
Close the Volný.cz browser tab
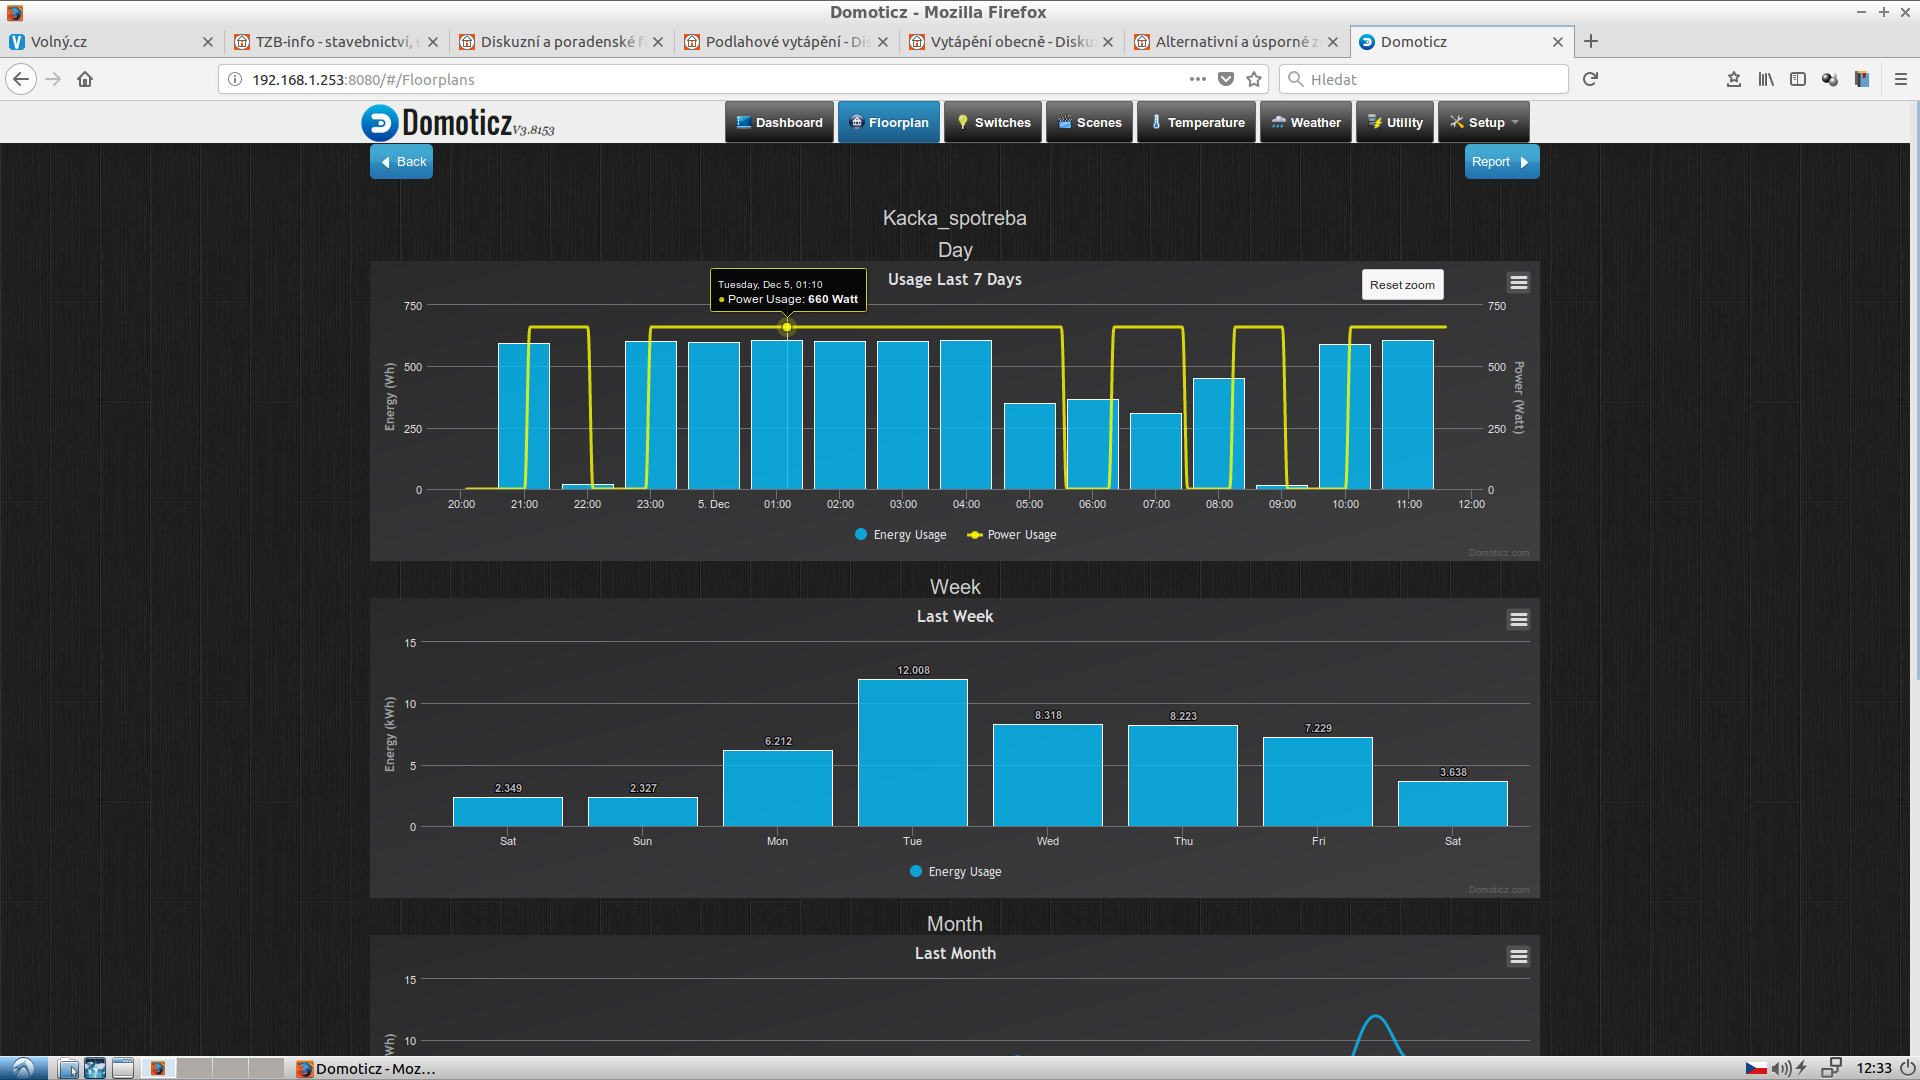(208, 42)
